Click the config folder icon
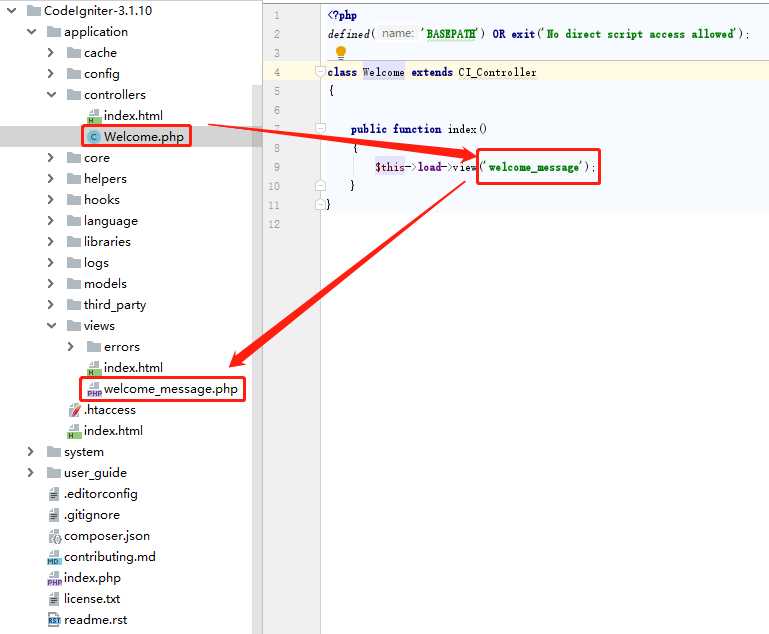Viewport: 769px width, 634px height. [x=74, y=74]
